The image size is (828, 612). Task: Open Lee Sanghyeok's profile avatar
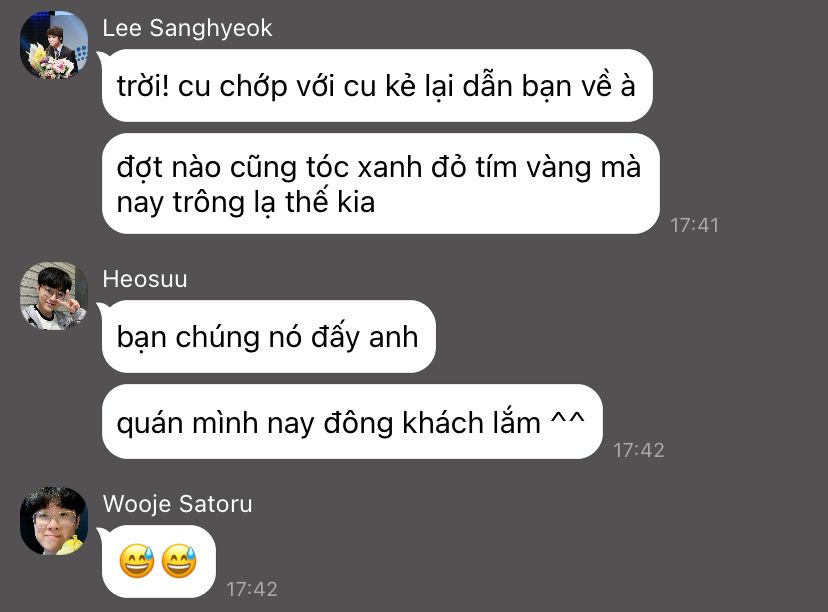pyautogui.click(x=54, y=45)
